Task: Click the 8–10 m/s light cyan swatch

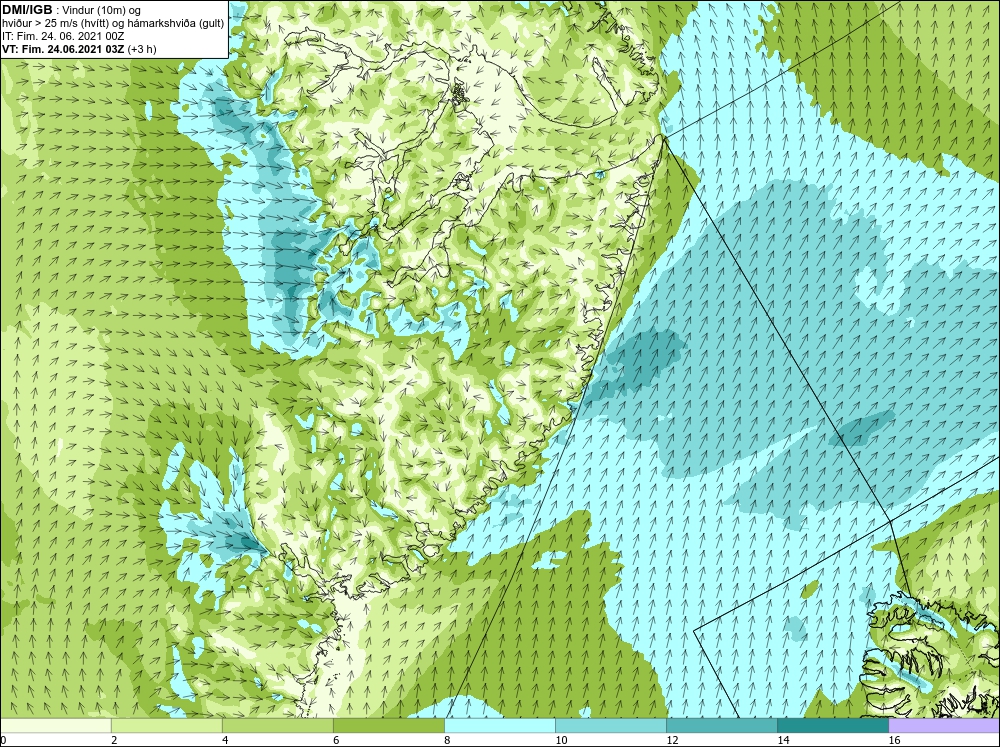Action: coord(500,725)
